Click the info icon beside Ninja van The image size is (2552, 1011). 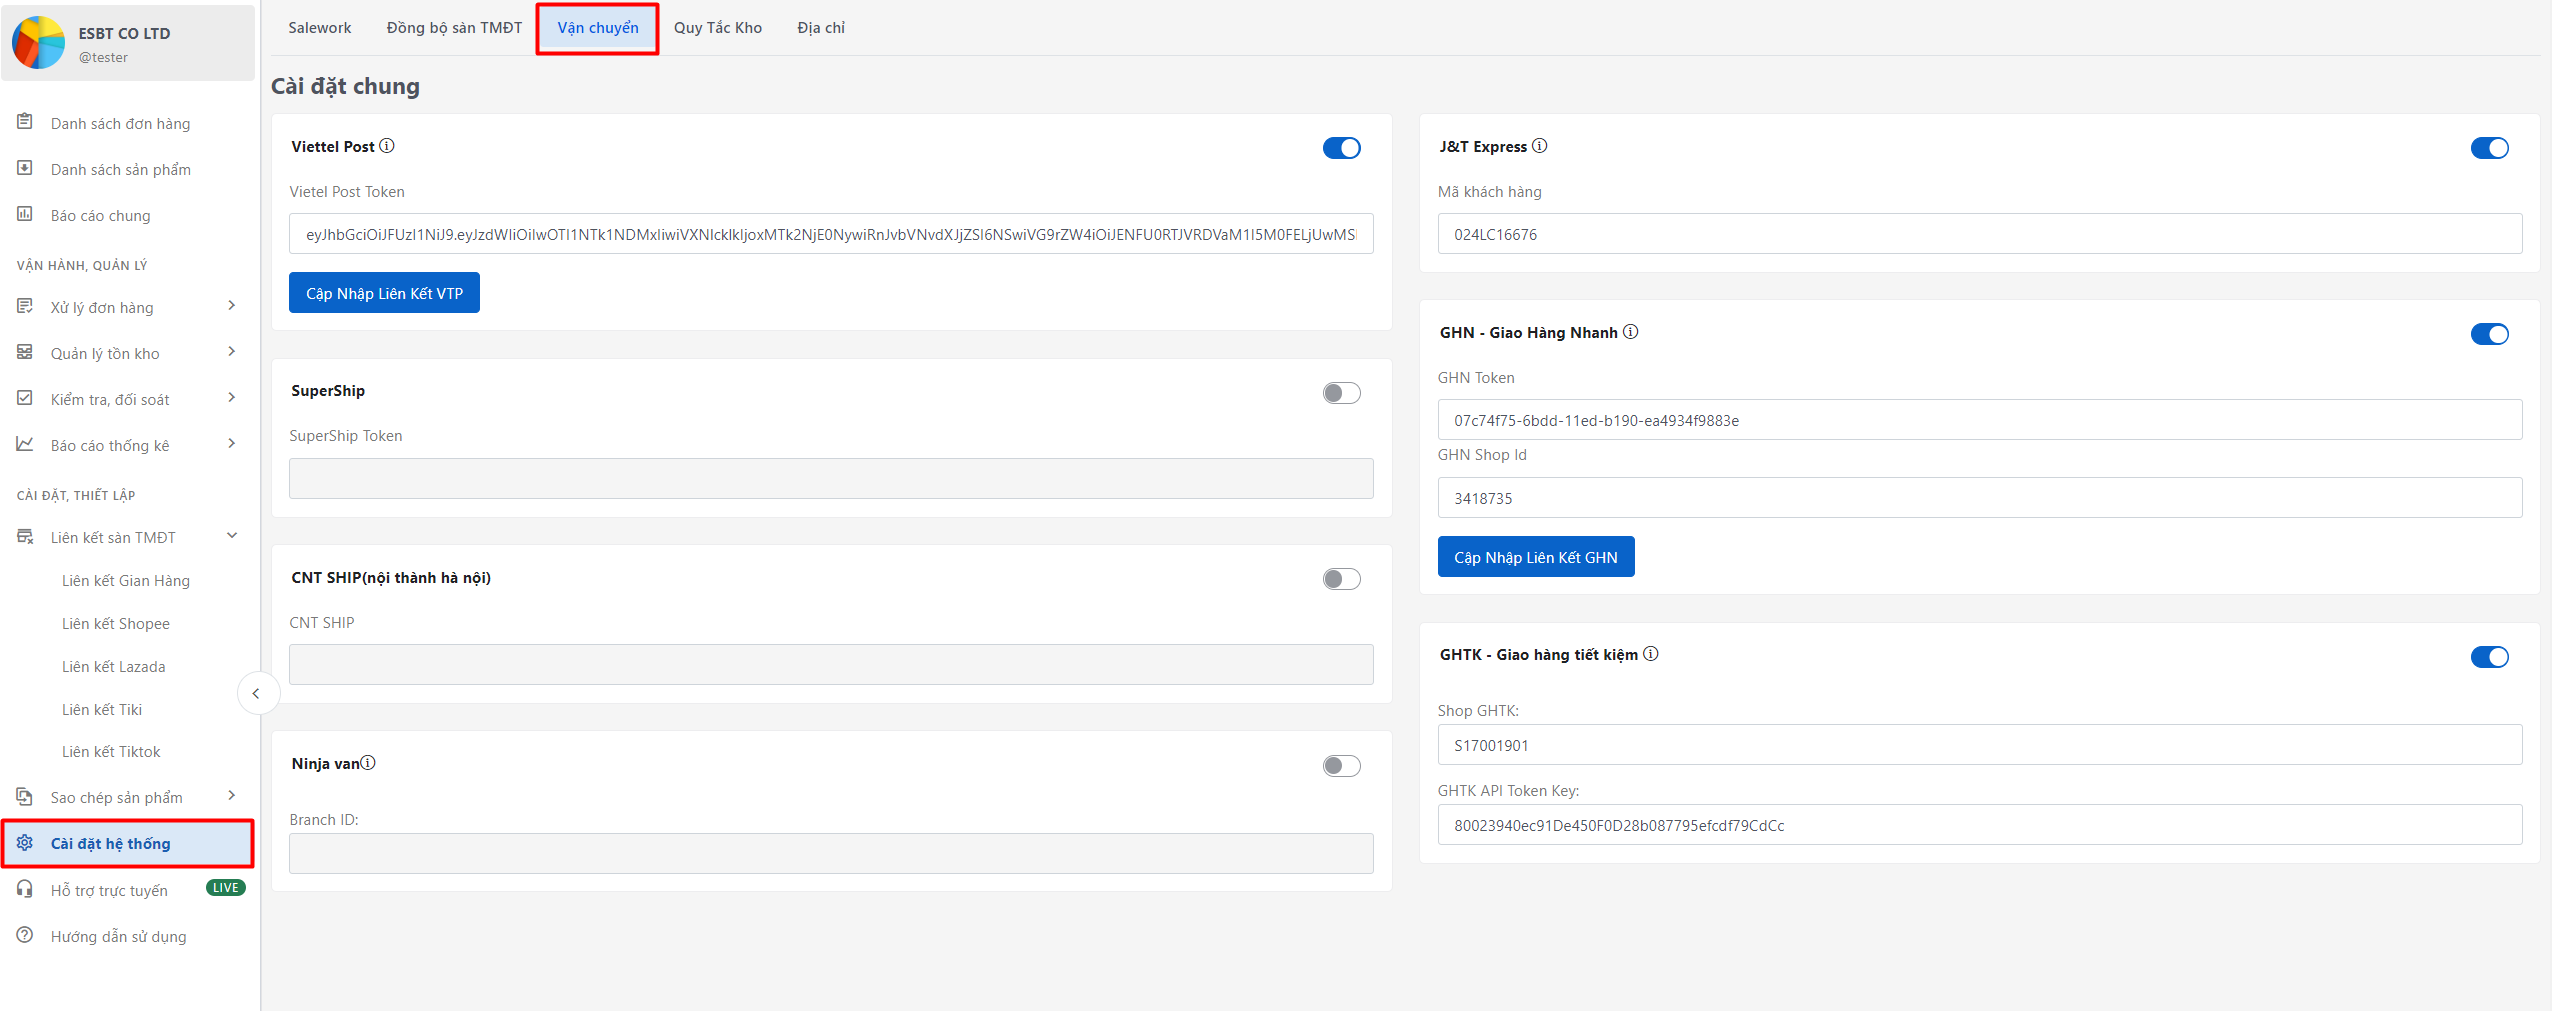point(368,763)
